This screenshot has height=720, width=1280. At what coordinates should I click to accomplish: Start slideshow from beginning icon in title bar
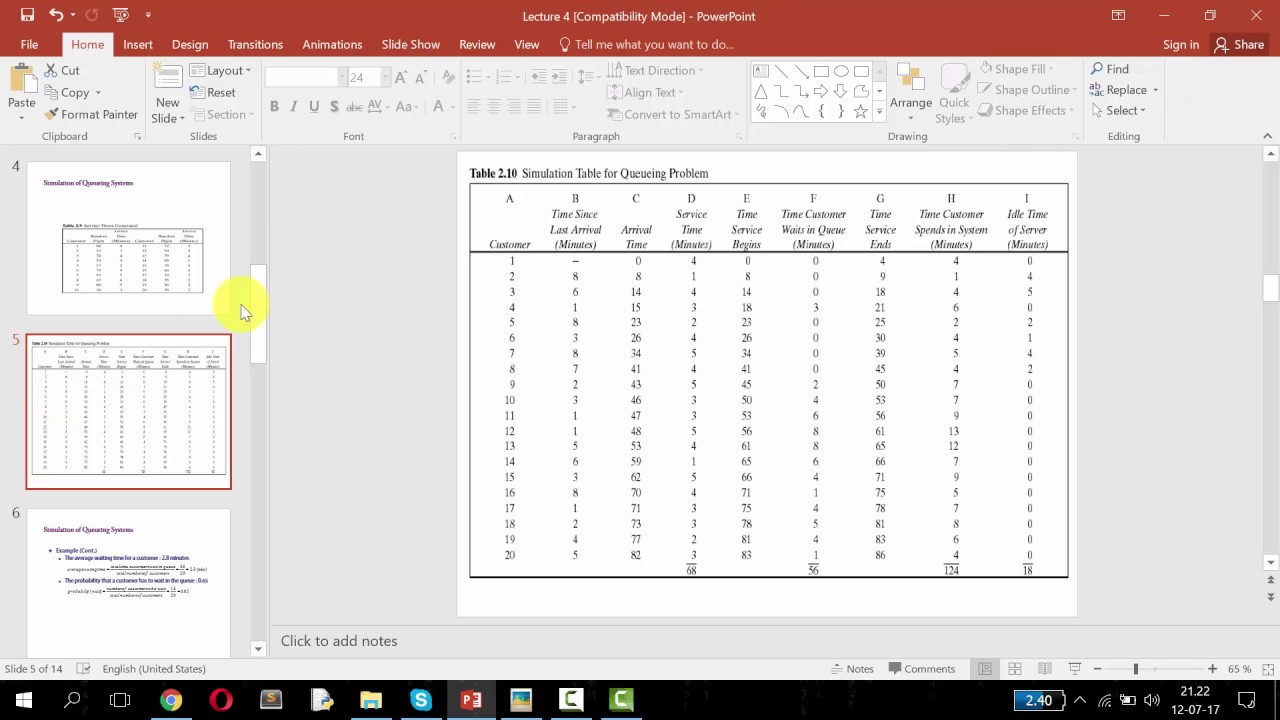point(120,15)
